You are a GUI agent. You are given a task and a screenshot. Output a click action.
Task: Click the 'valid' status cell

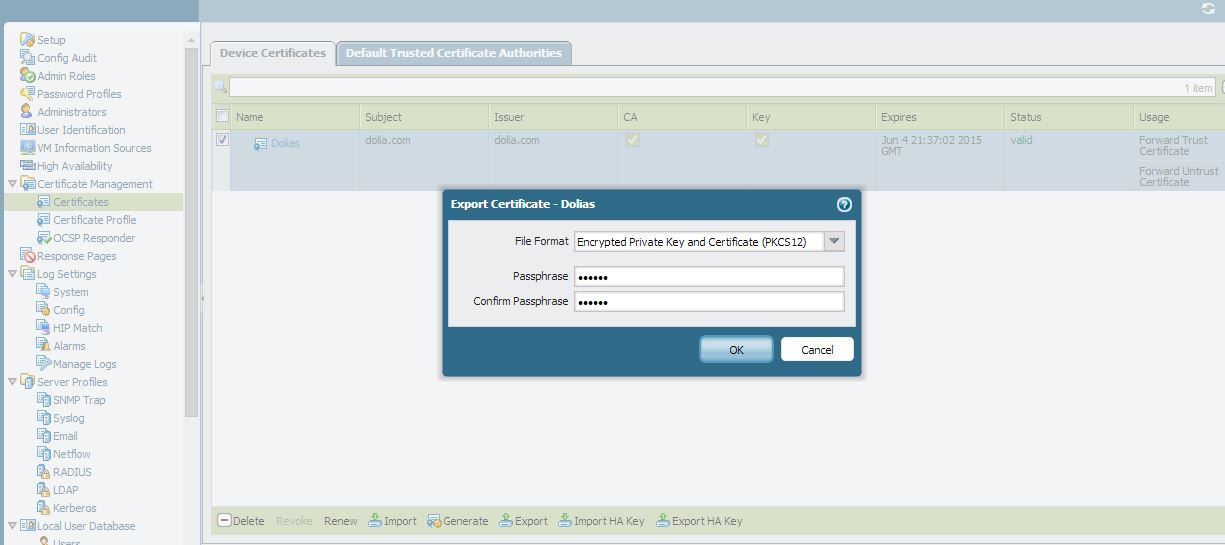pos(1021,140)
